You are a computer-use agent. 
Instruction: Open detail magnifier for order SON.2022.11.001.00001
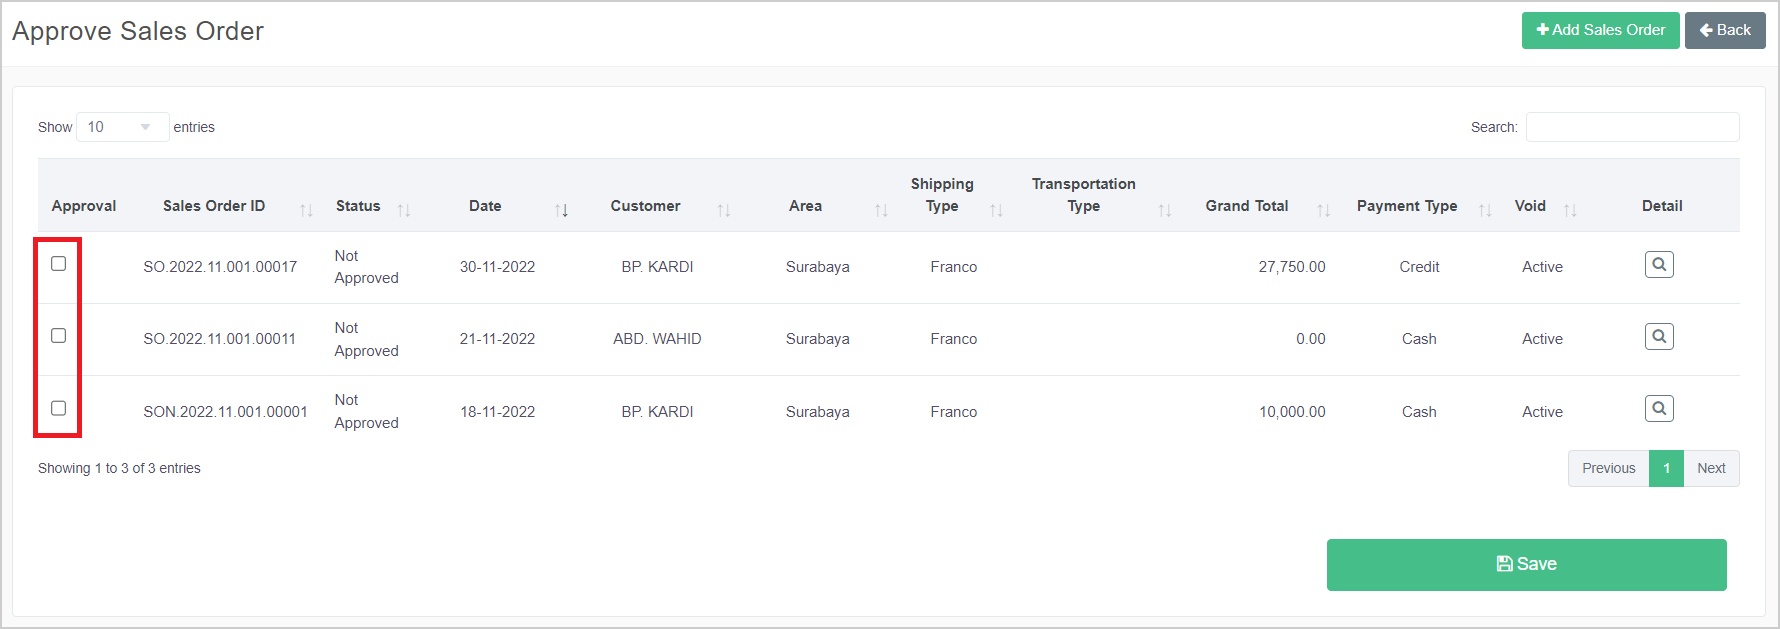coord(1658,409)
